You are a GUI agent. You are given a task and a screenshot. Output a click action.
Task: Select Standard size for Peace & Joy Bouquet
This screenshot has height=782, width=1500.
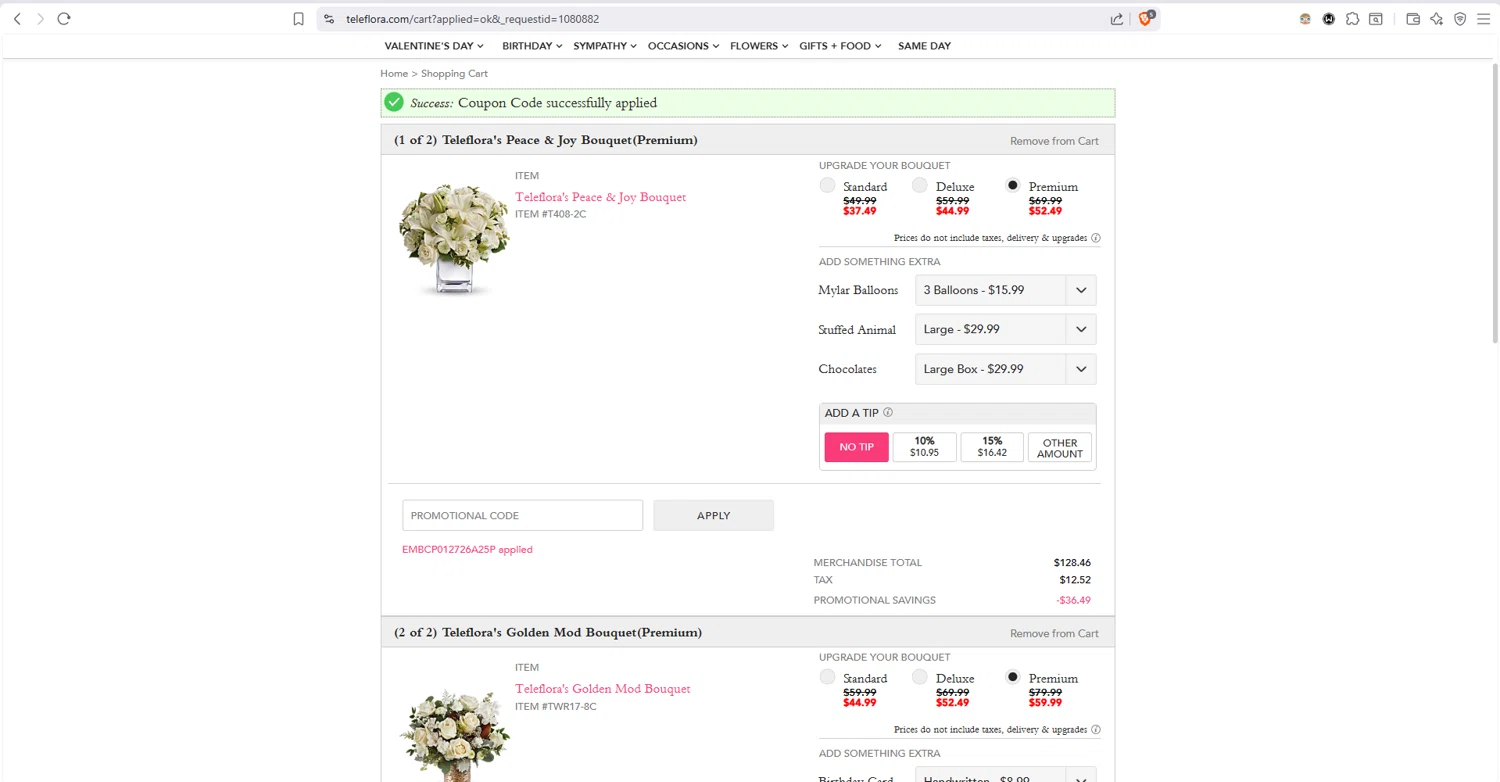pos(827,186)
